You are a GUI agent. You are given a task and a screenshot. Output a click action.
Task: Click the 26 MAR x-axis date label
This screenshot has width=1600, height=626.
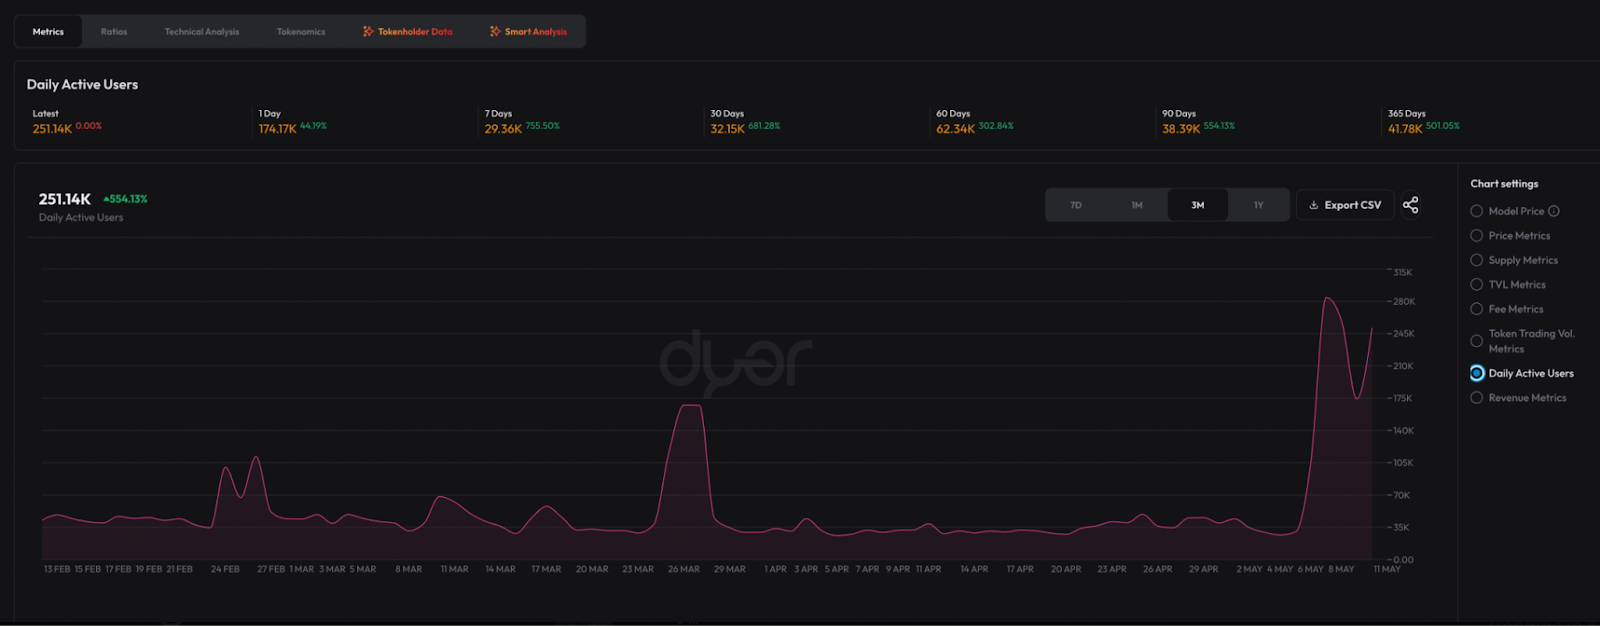pyautogui.click(x=684, y=569)
